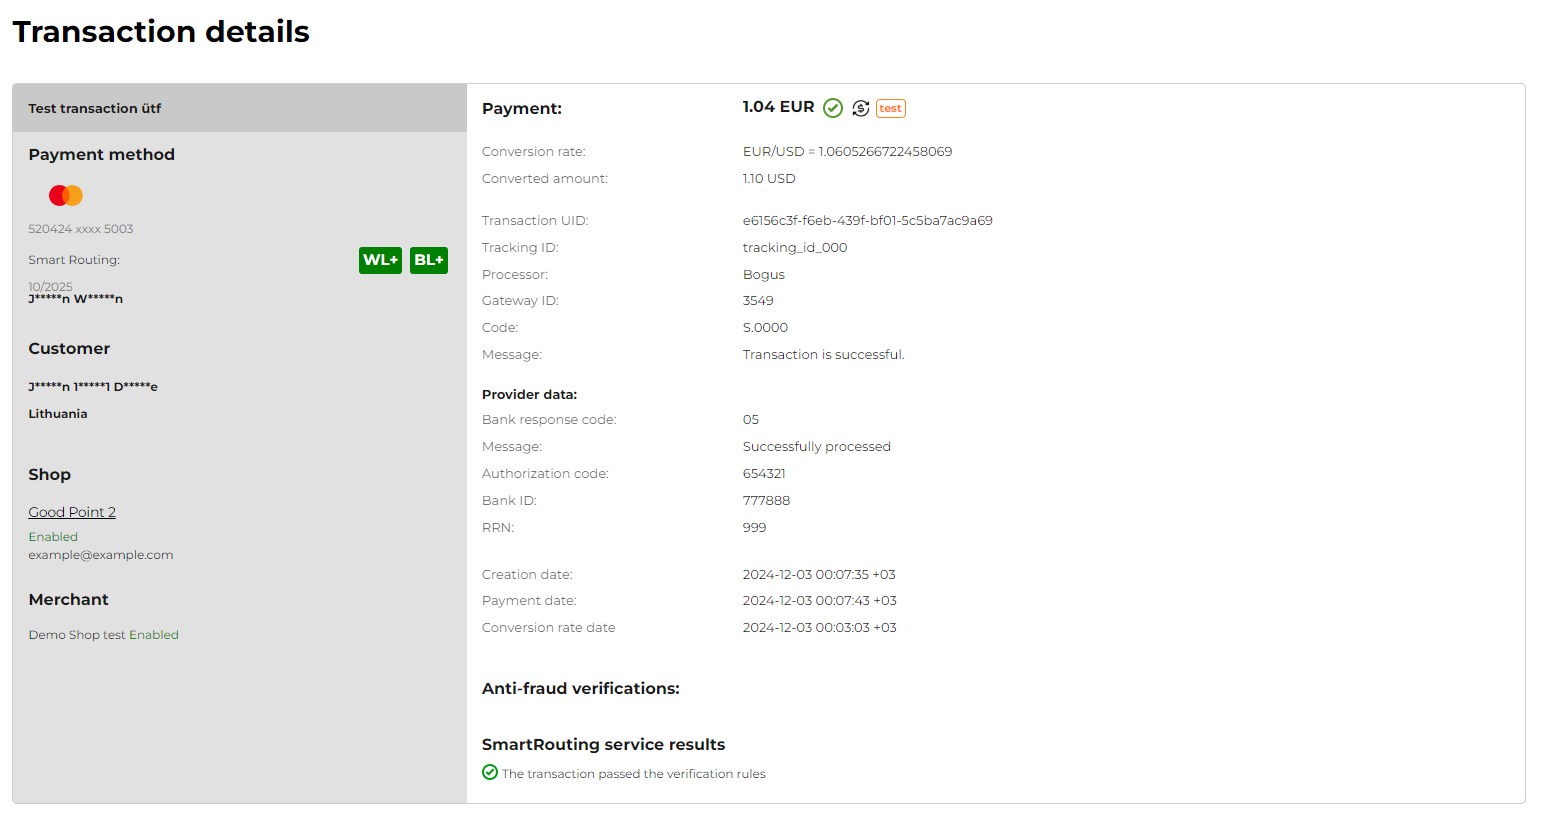Open the Demo Shop test merchant link

77,635
